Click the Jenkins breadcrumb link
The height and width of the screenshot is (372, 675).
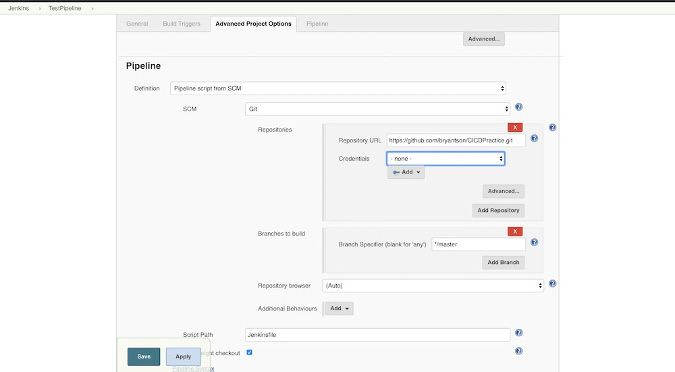[x=19, y=8]
